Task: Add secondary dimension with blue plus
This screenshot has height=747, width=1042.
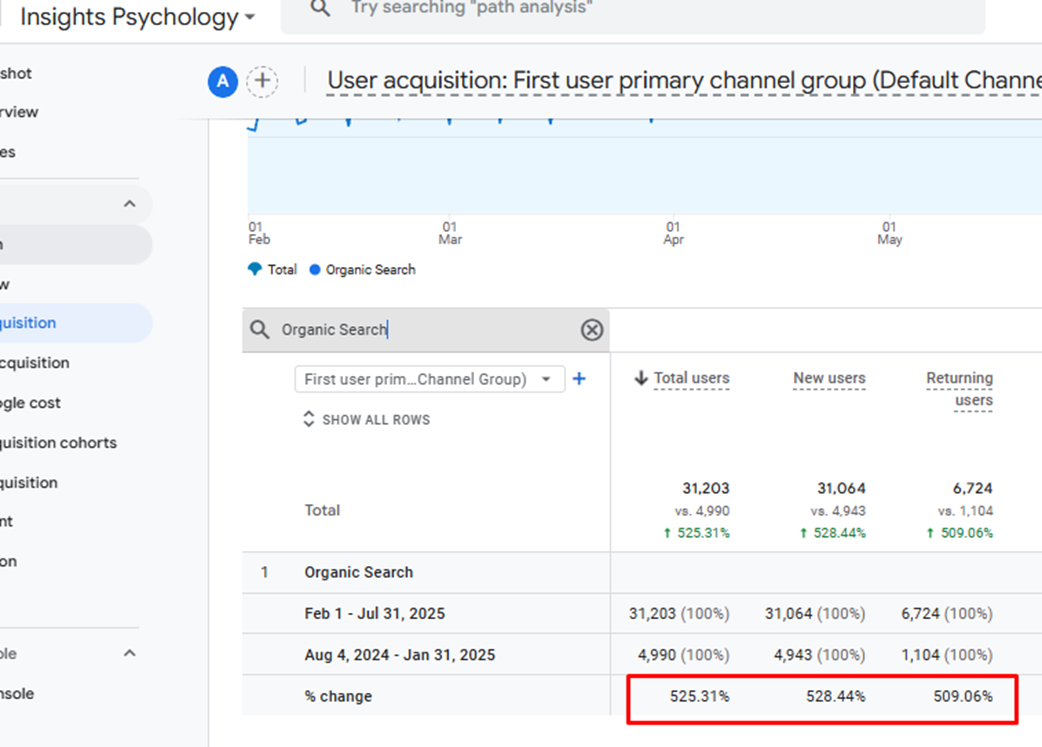Action: [579, 379]
